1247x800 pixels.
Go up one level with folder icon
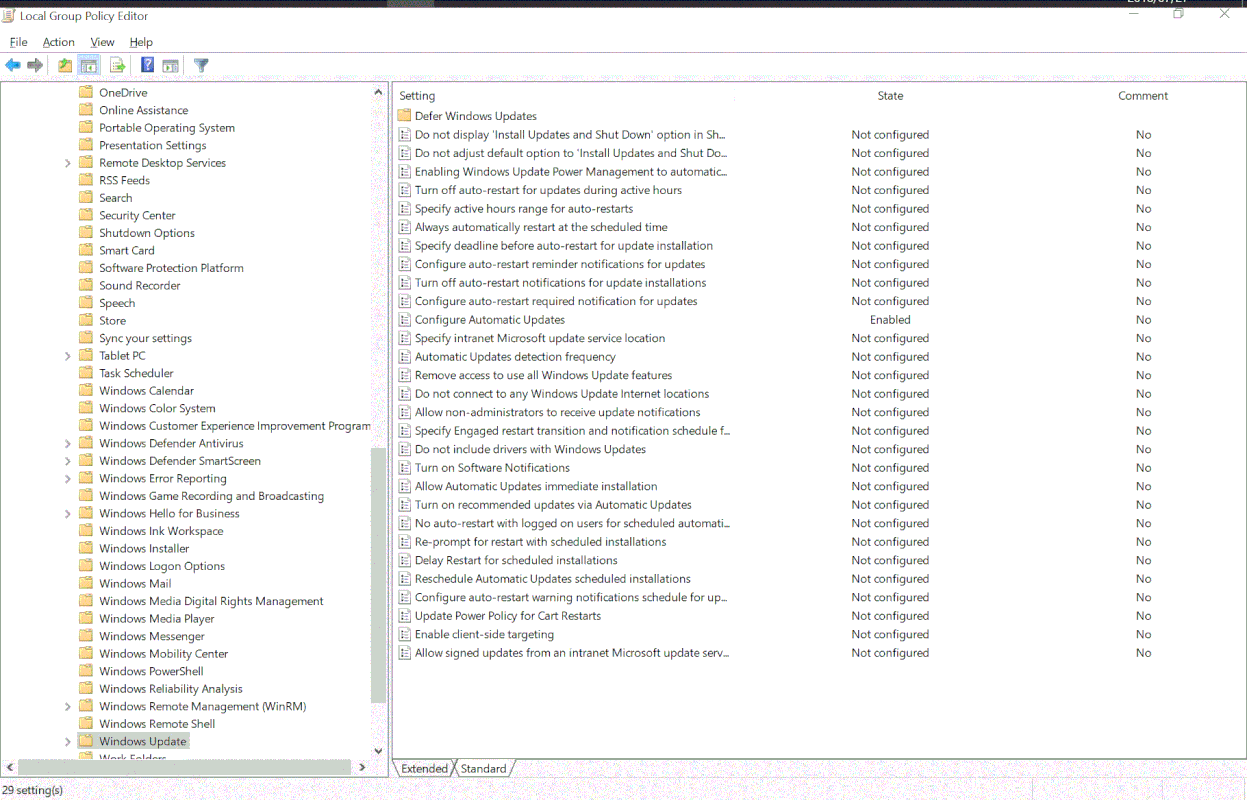[65, 66]
